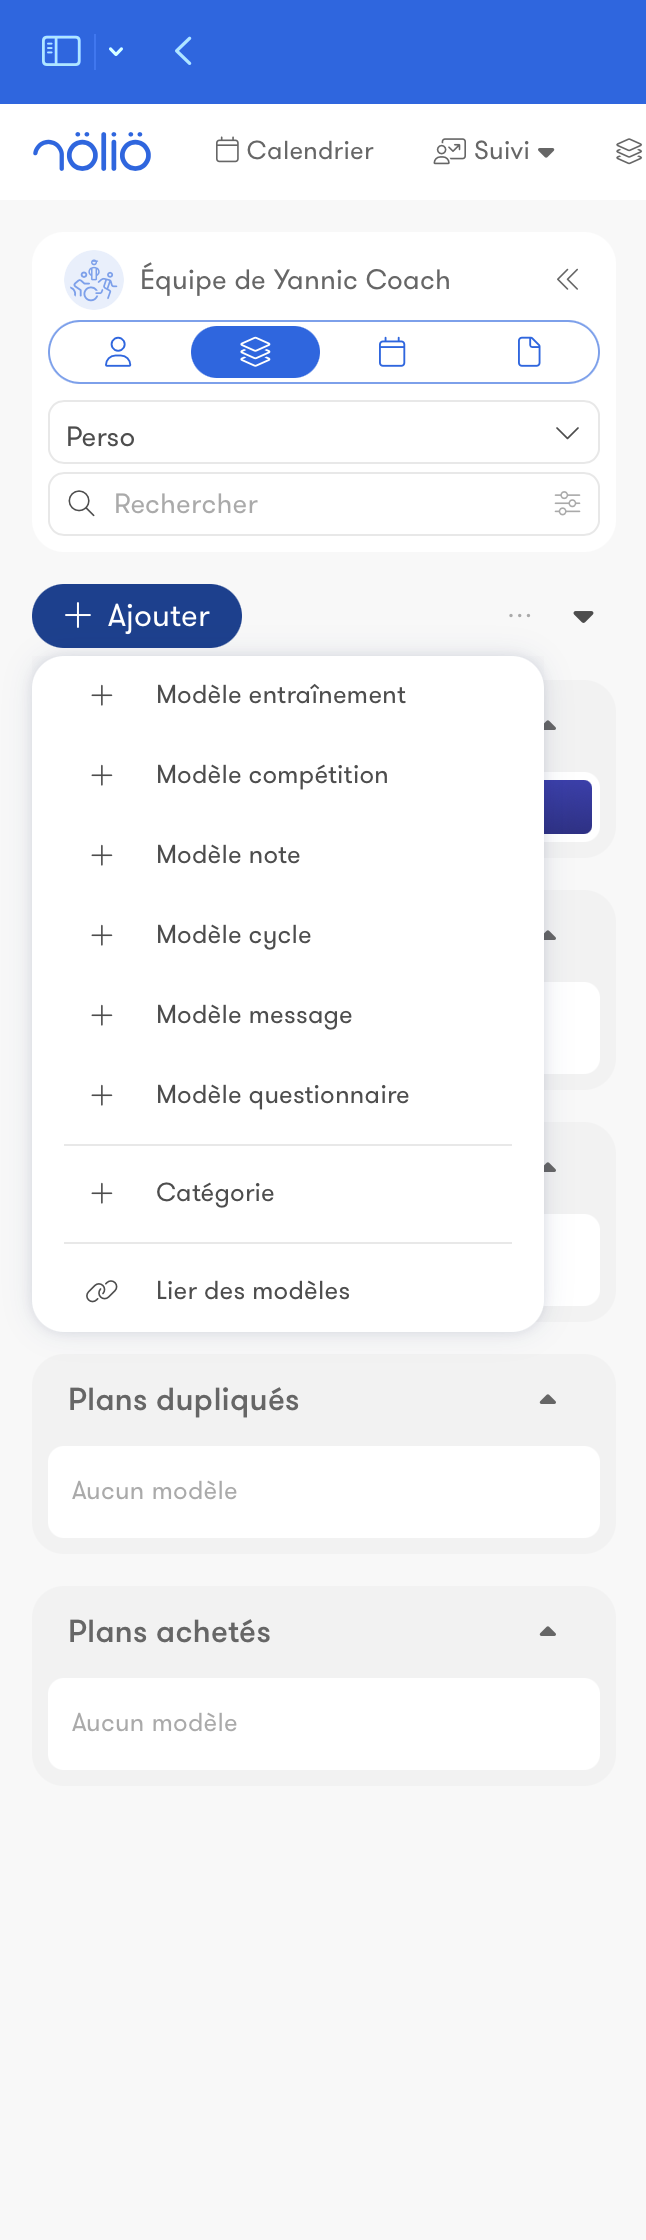Select Lier des modèles menu entry
Screen dimensions: 646x2240
click(252, 1291)
